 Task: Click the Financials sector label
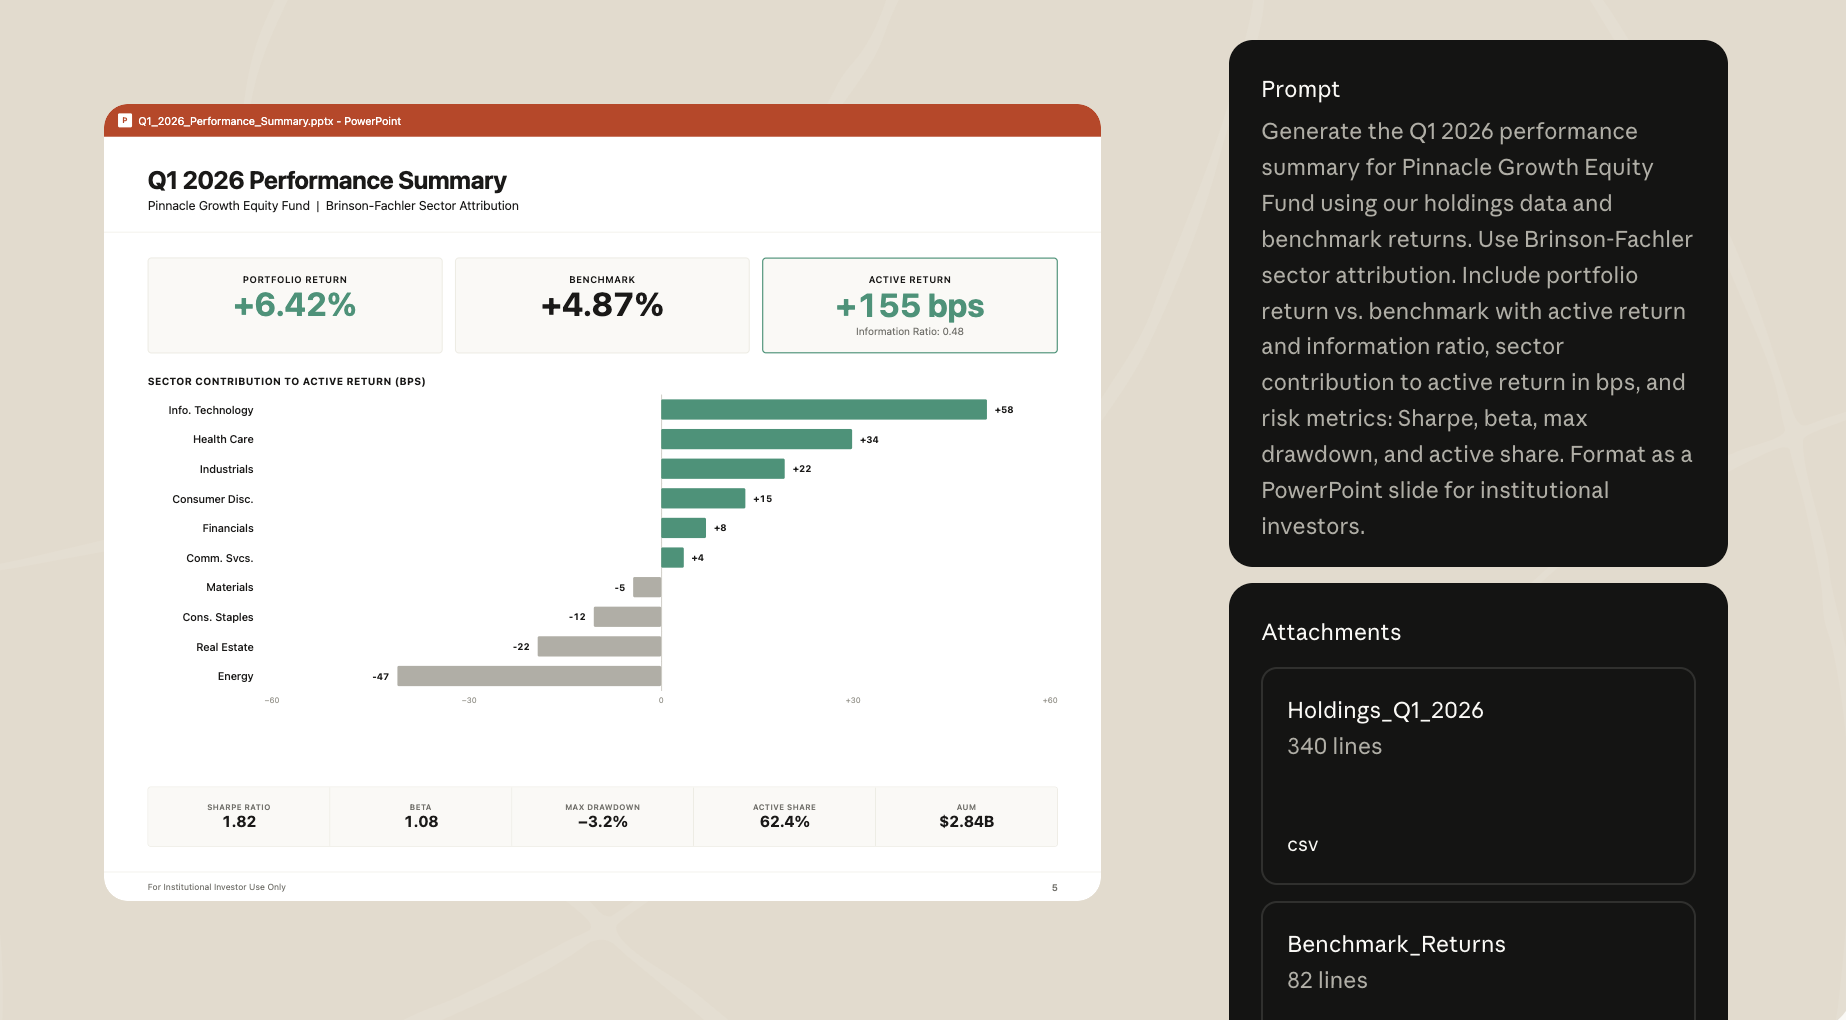pos(228,529)
